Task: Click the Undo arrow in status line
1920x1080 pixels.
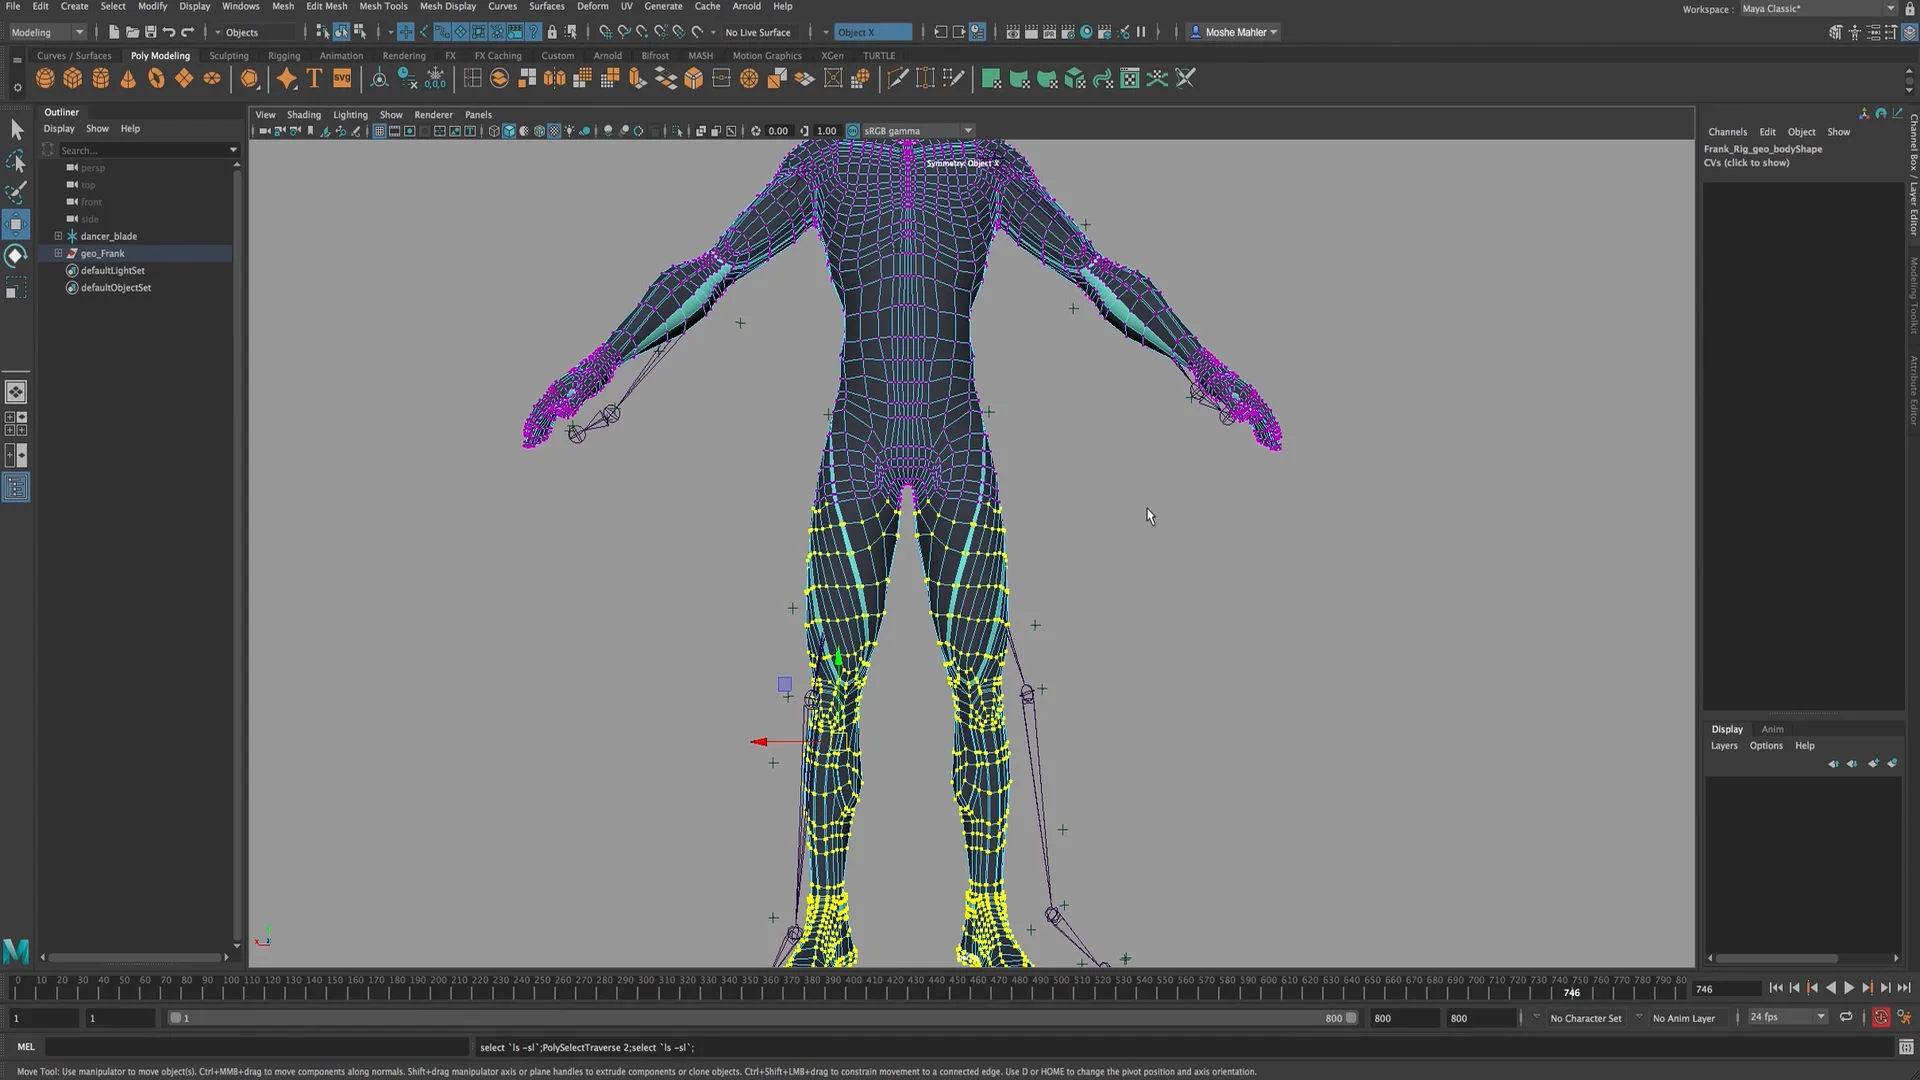Action: pos(169,32)
